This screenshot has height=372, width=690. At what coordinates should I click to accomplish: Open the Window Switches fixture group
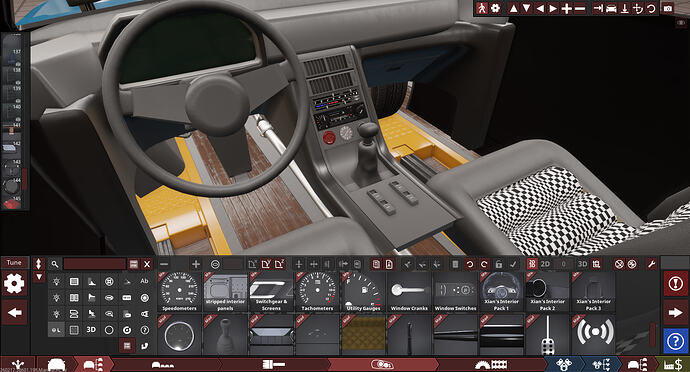pyautogui.click(x=455, y=292)
